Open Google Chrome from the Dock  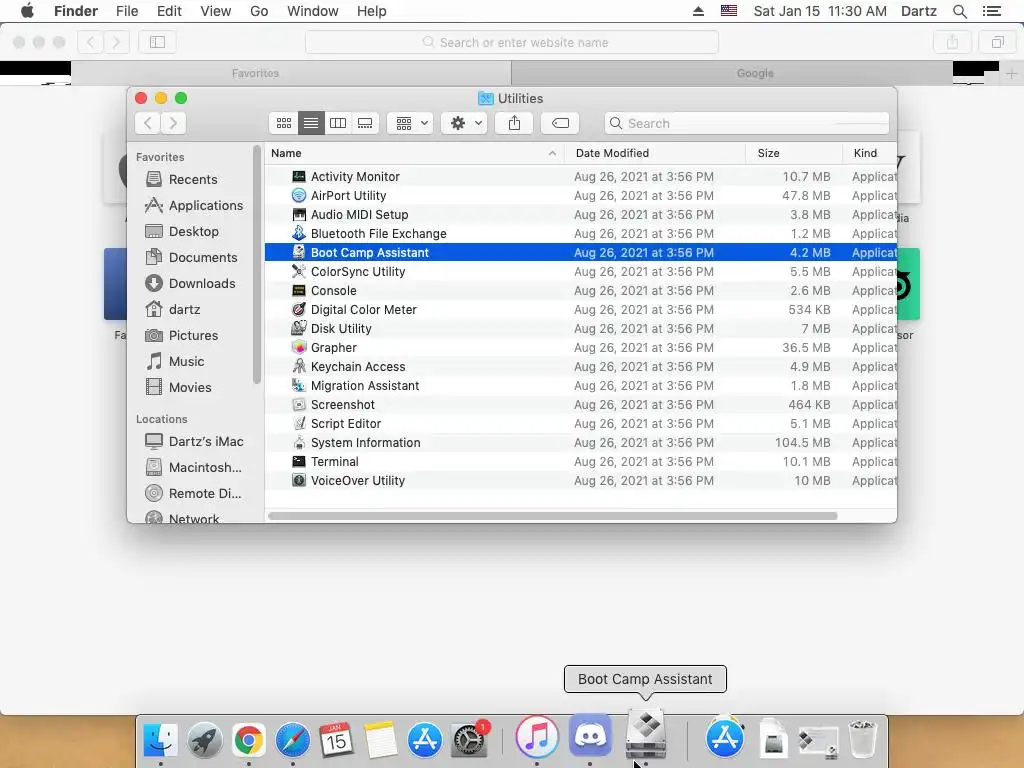(x=249, y=740)
